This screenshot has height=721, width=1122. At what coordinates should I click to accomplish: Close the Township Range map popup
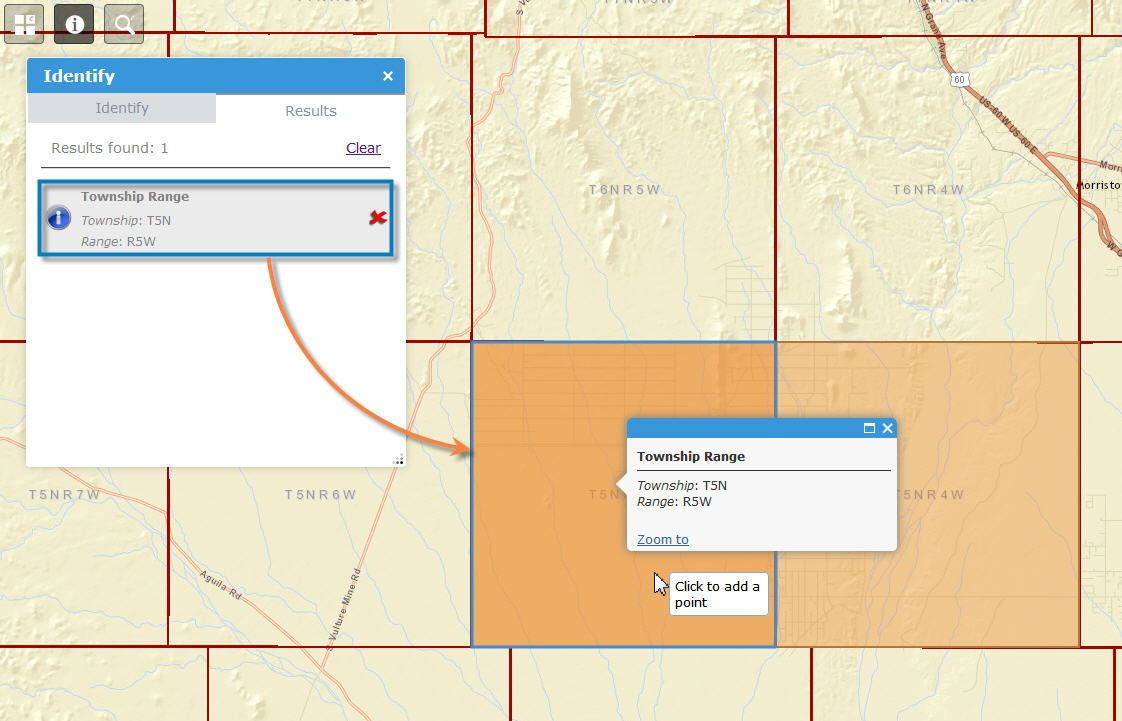pos(887,428)
